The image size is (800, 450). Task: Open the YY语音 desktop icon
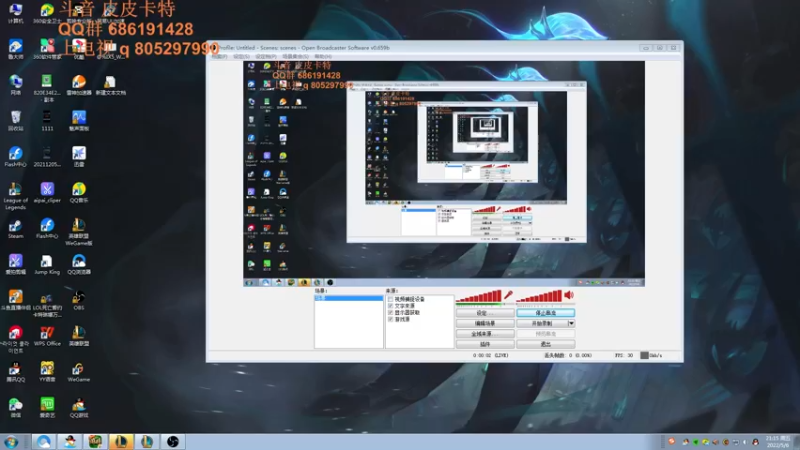coord(47,372)
